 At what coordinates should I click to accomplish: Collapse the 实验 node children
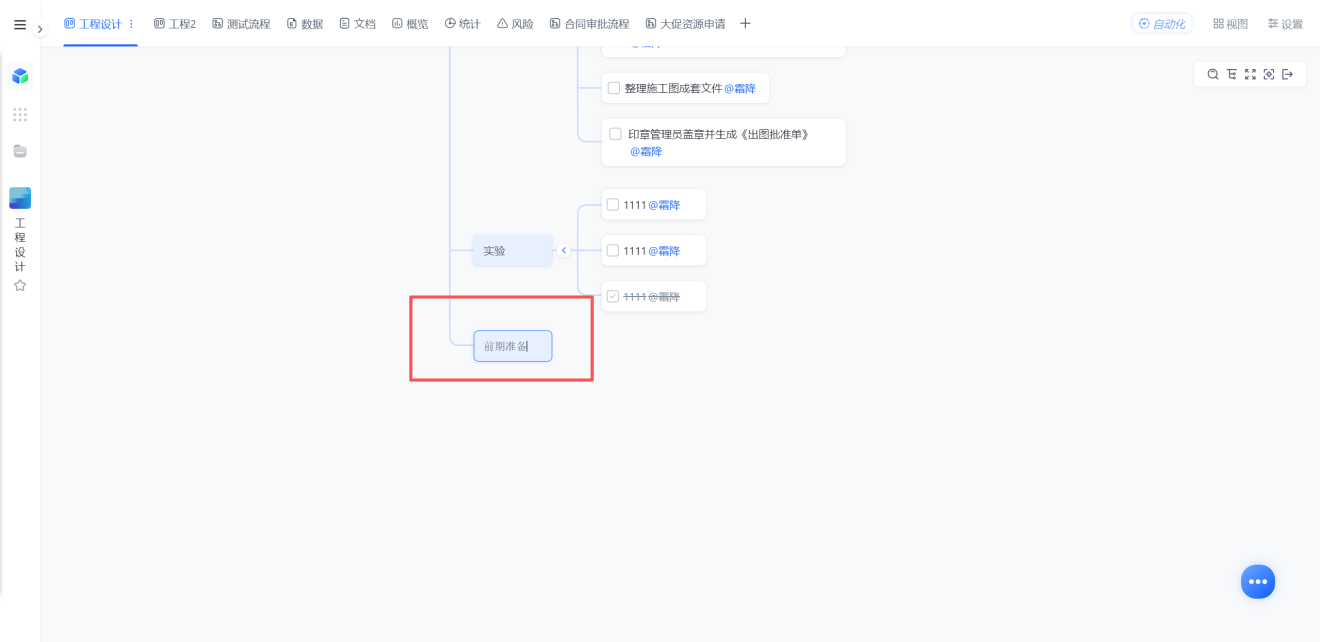pyautogui.click(x=564, y=251)
